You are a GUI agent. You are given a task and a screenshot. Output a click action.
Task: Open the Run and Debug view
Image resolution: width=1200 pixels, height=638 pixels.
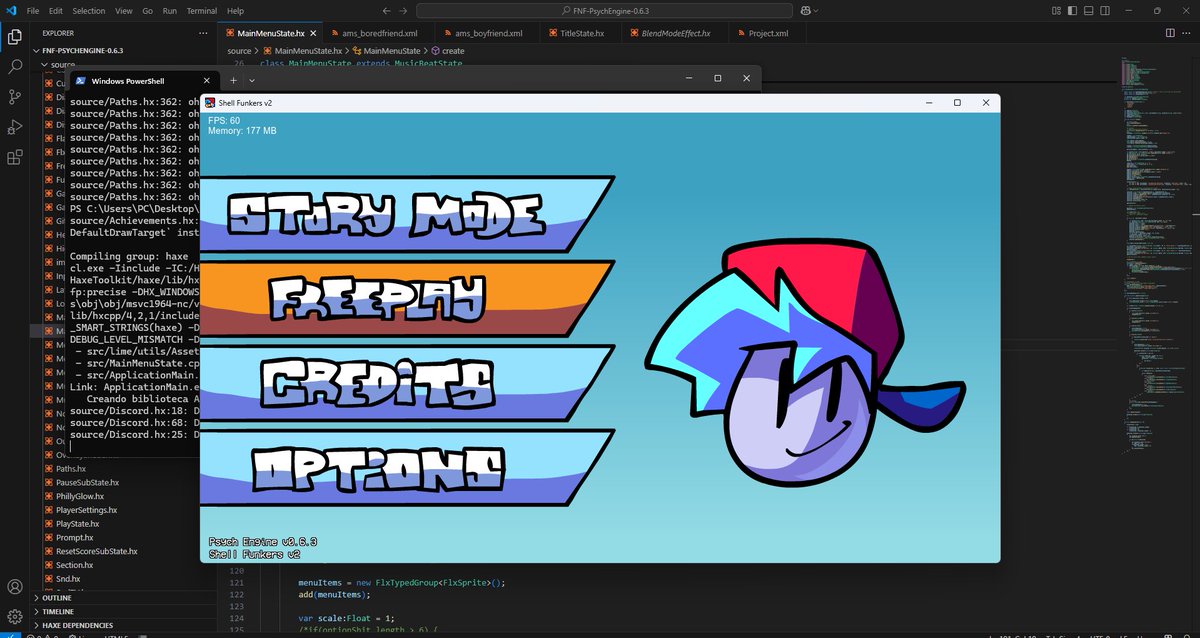tap(15, 127)
